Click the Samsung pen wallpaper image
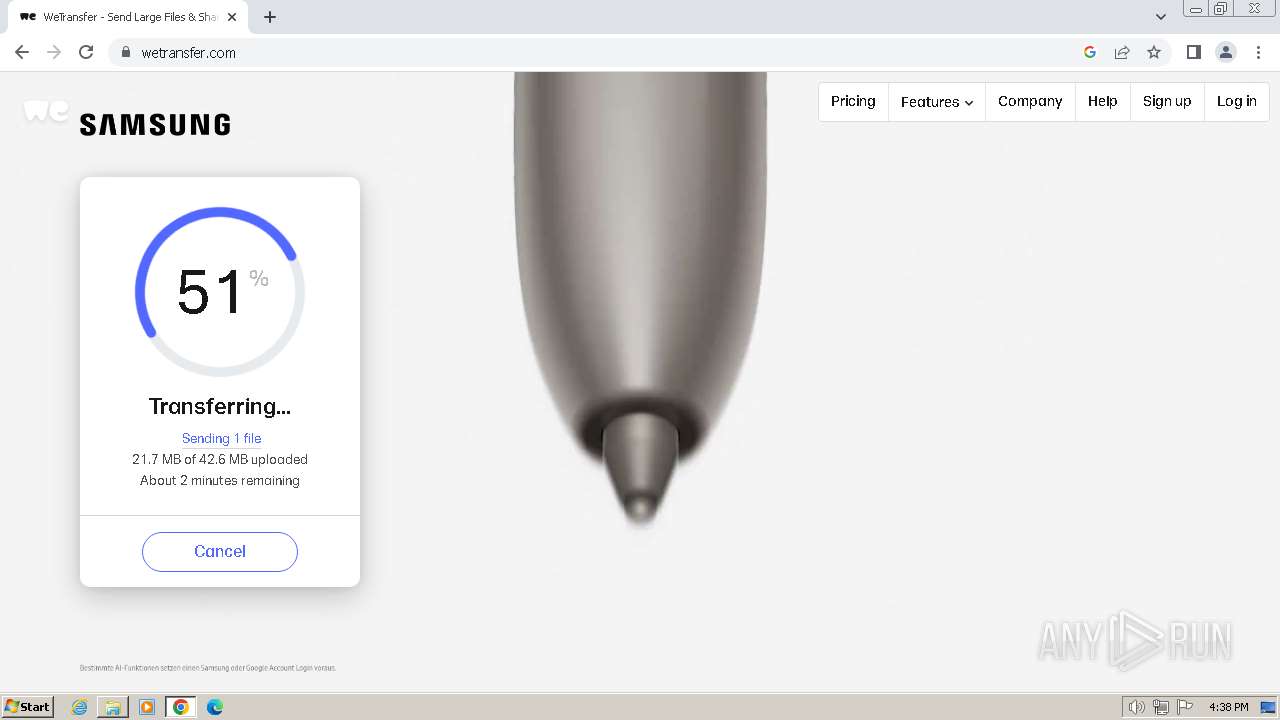The image size is (1280, 720). click(x=640, y=300)
